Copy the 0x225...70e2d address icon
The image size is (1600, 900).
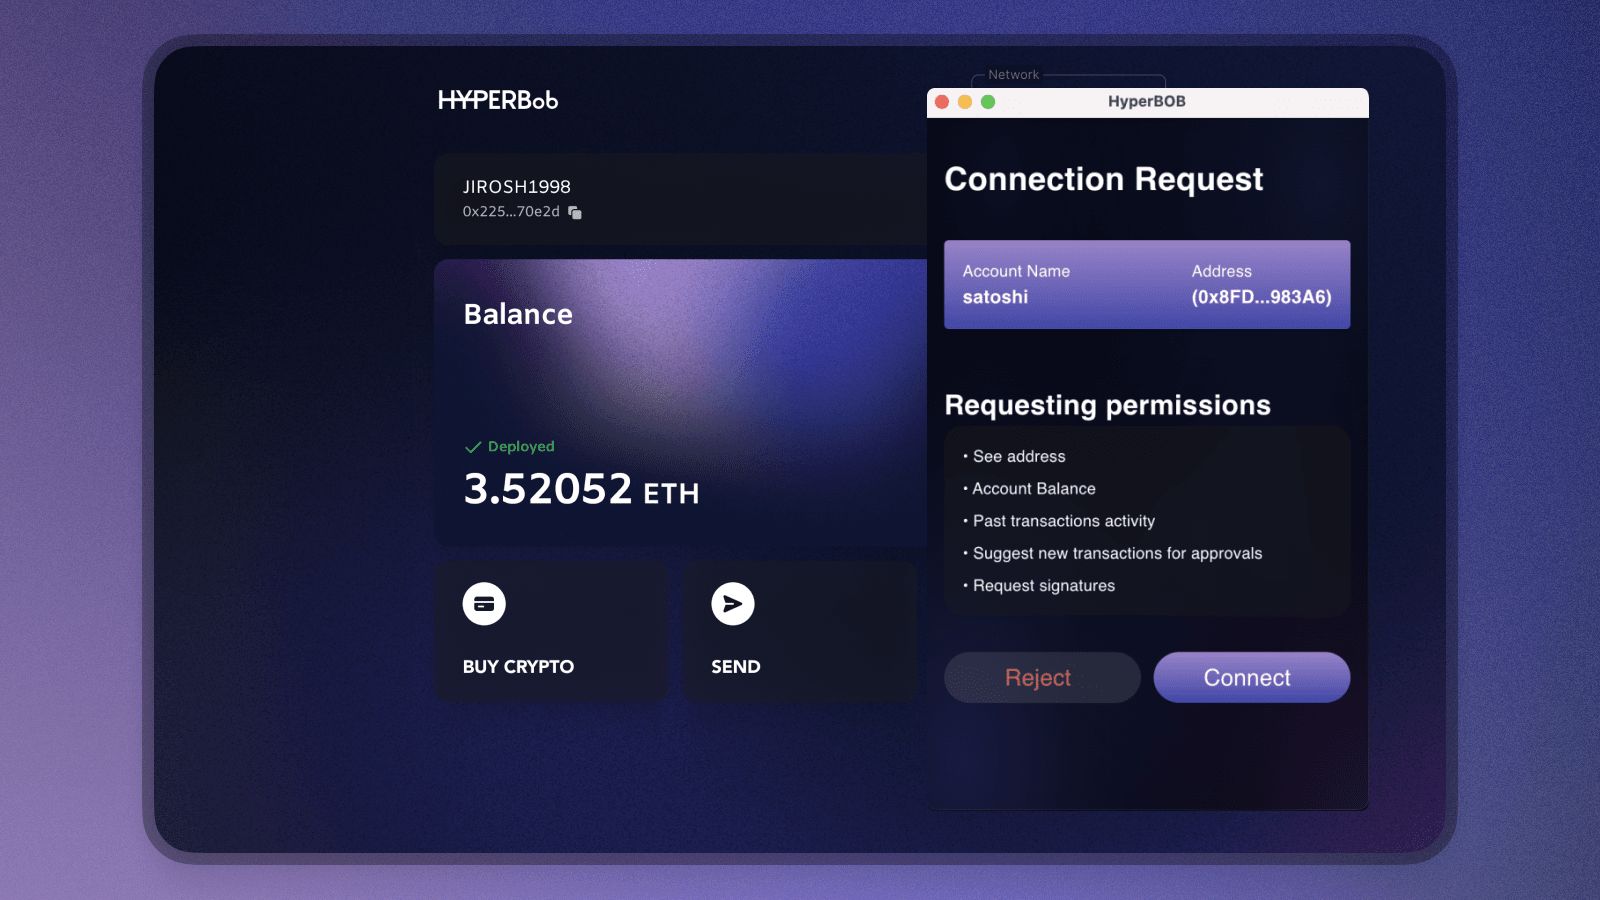pyautogui.click(x=575, y=212)
